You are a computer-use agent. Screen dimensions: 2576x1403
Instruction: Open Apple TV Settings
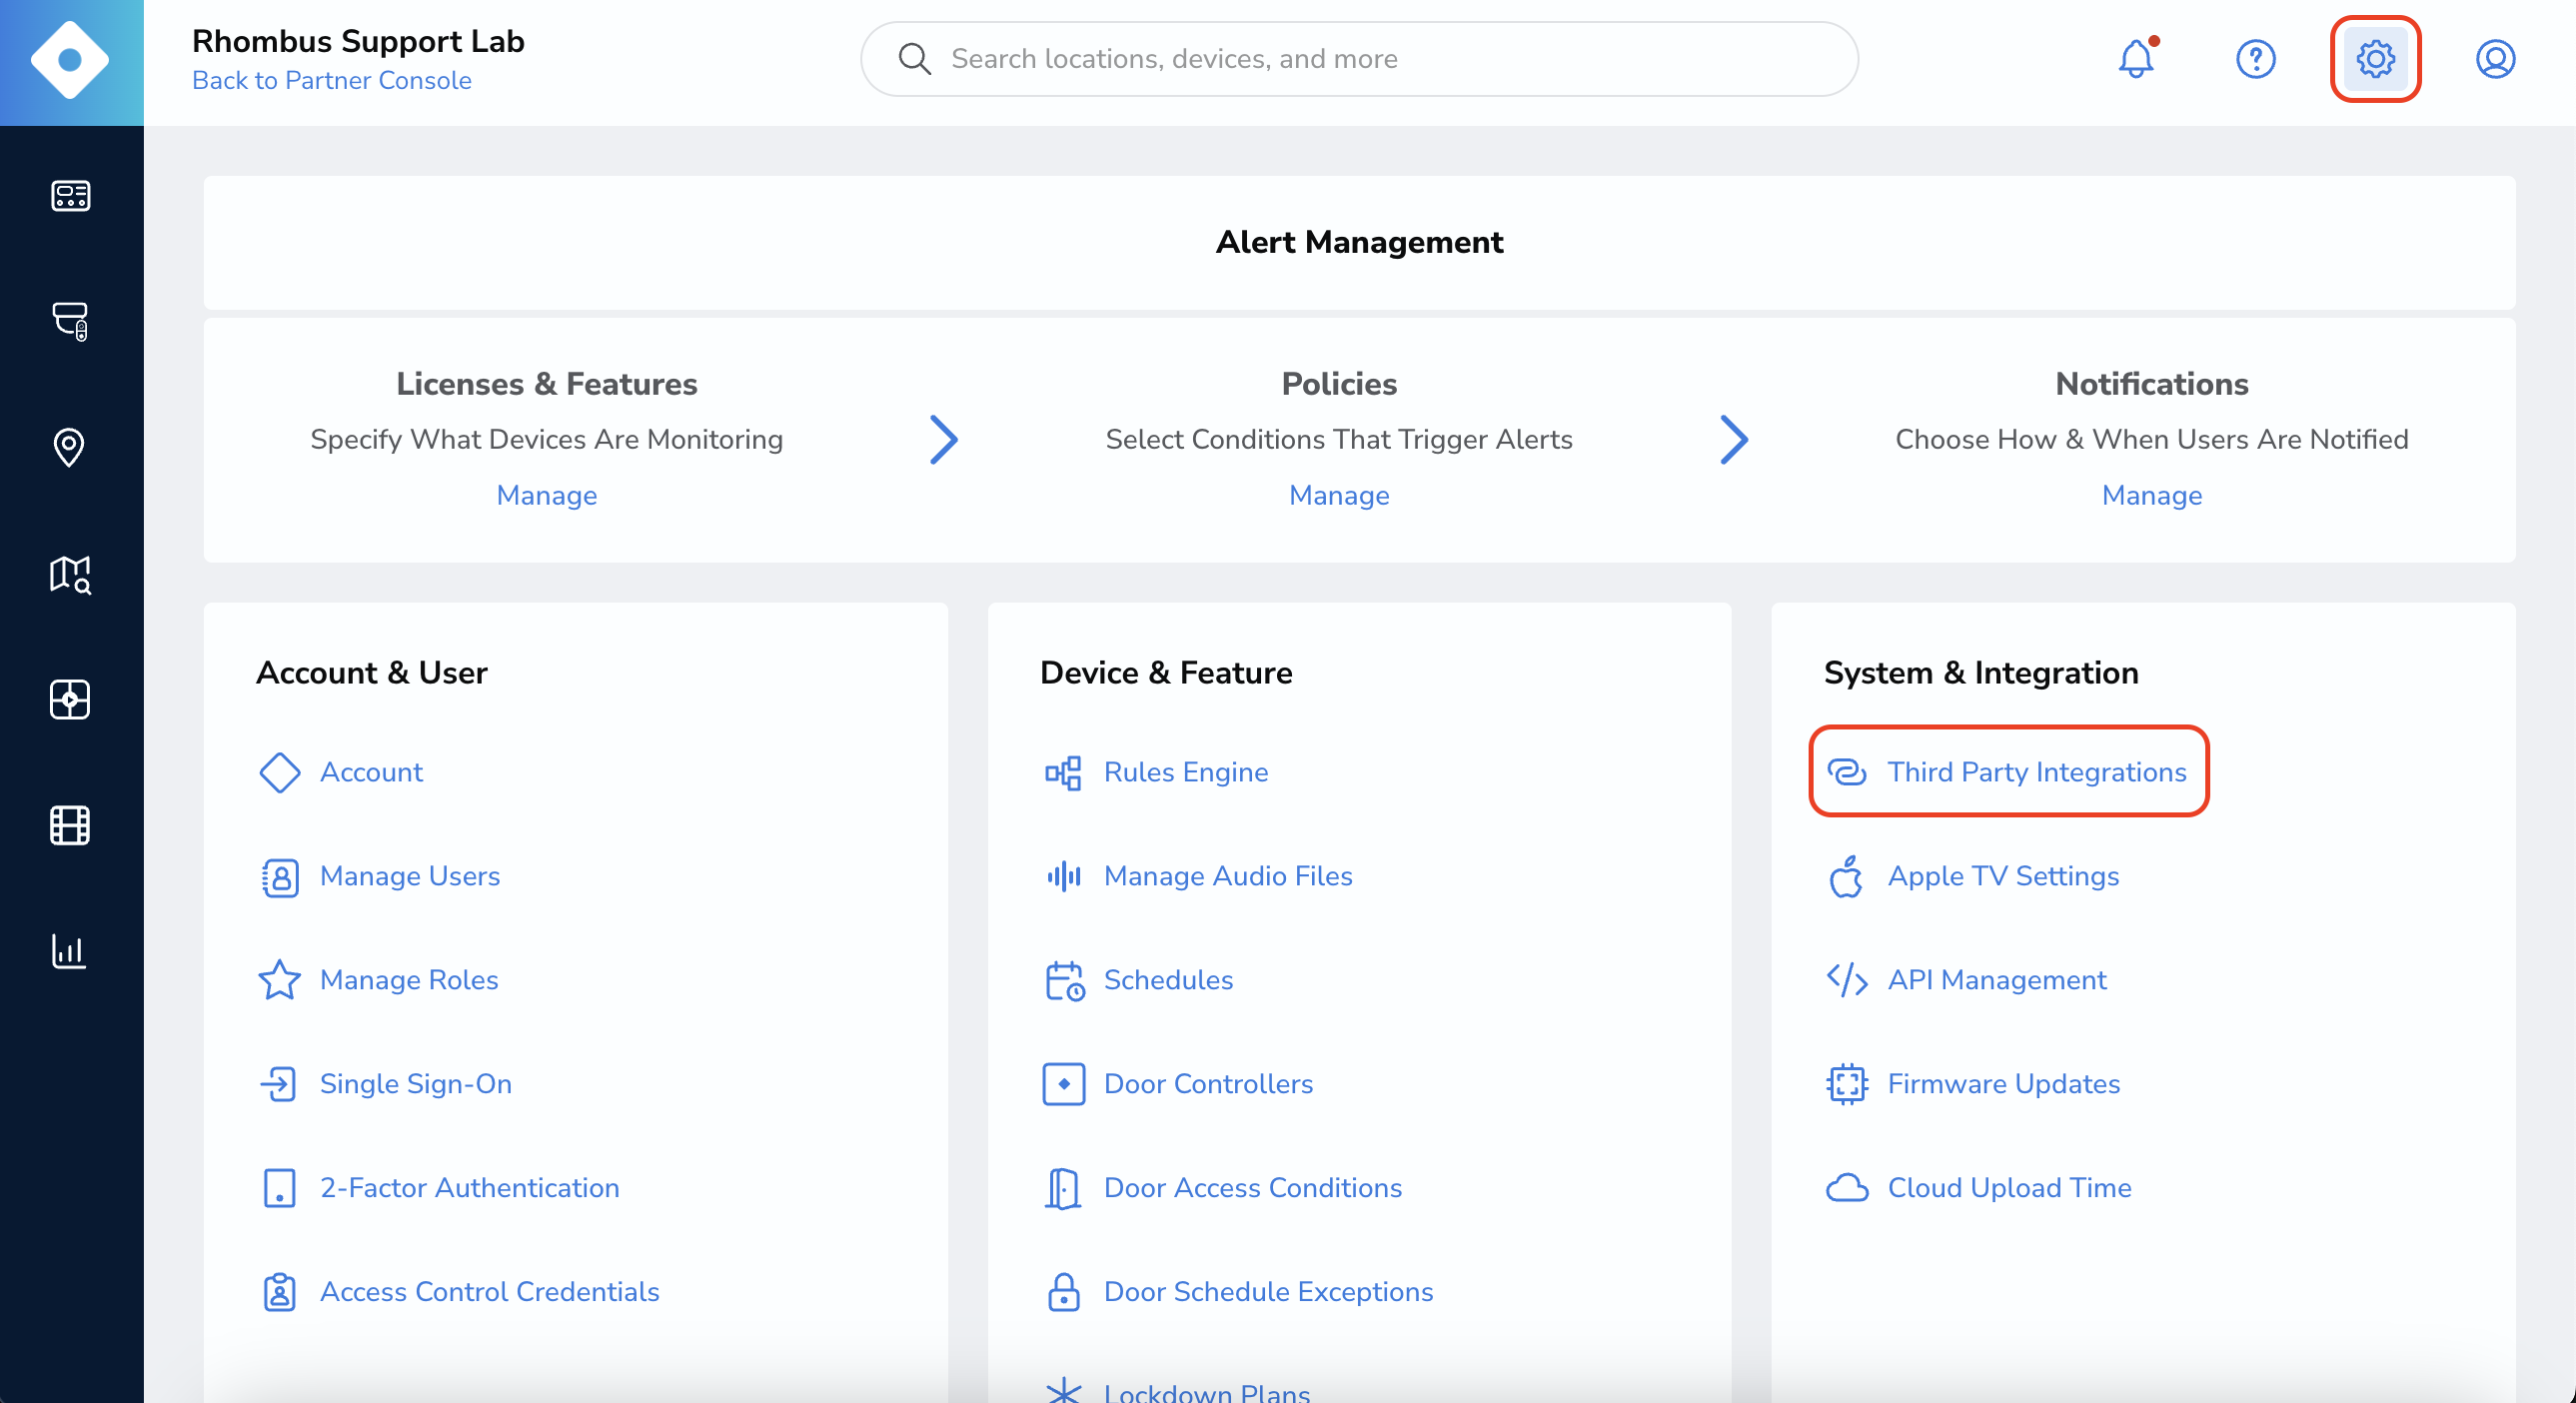click(2004, 877)
